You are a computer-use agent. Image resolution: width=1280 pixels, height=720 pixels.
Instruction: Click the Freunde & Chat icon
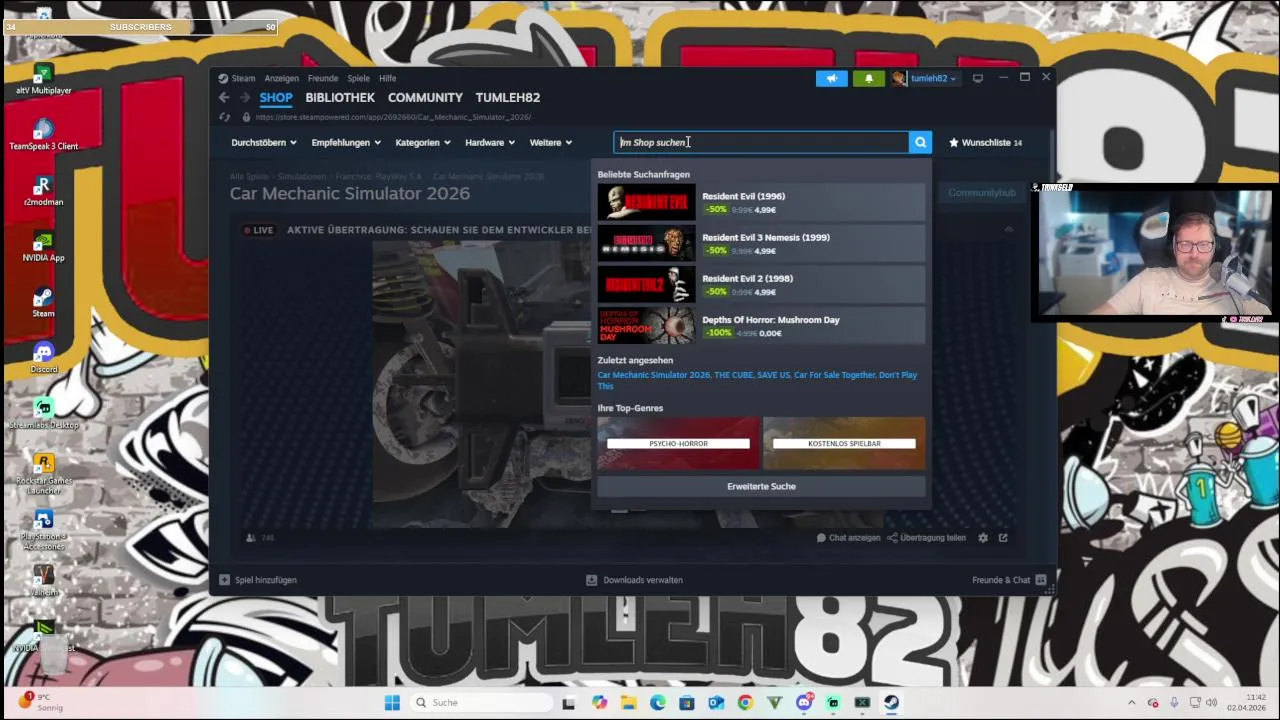[1041, 580]
